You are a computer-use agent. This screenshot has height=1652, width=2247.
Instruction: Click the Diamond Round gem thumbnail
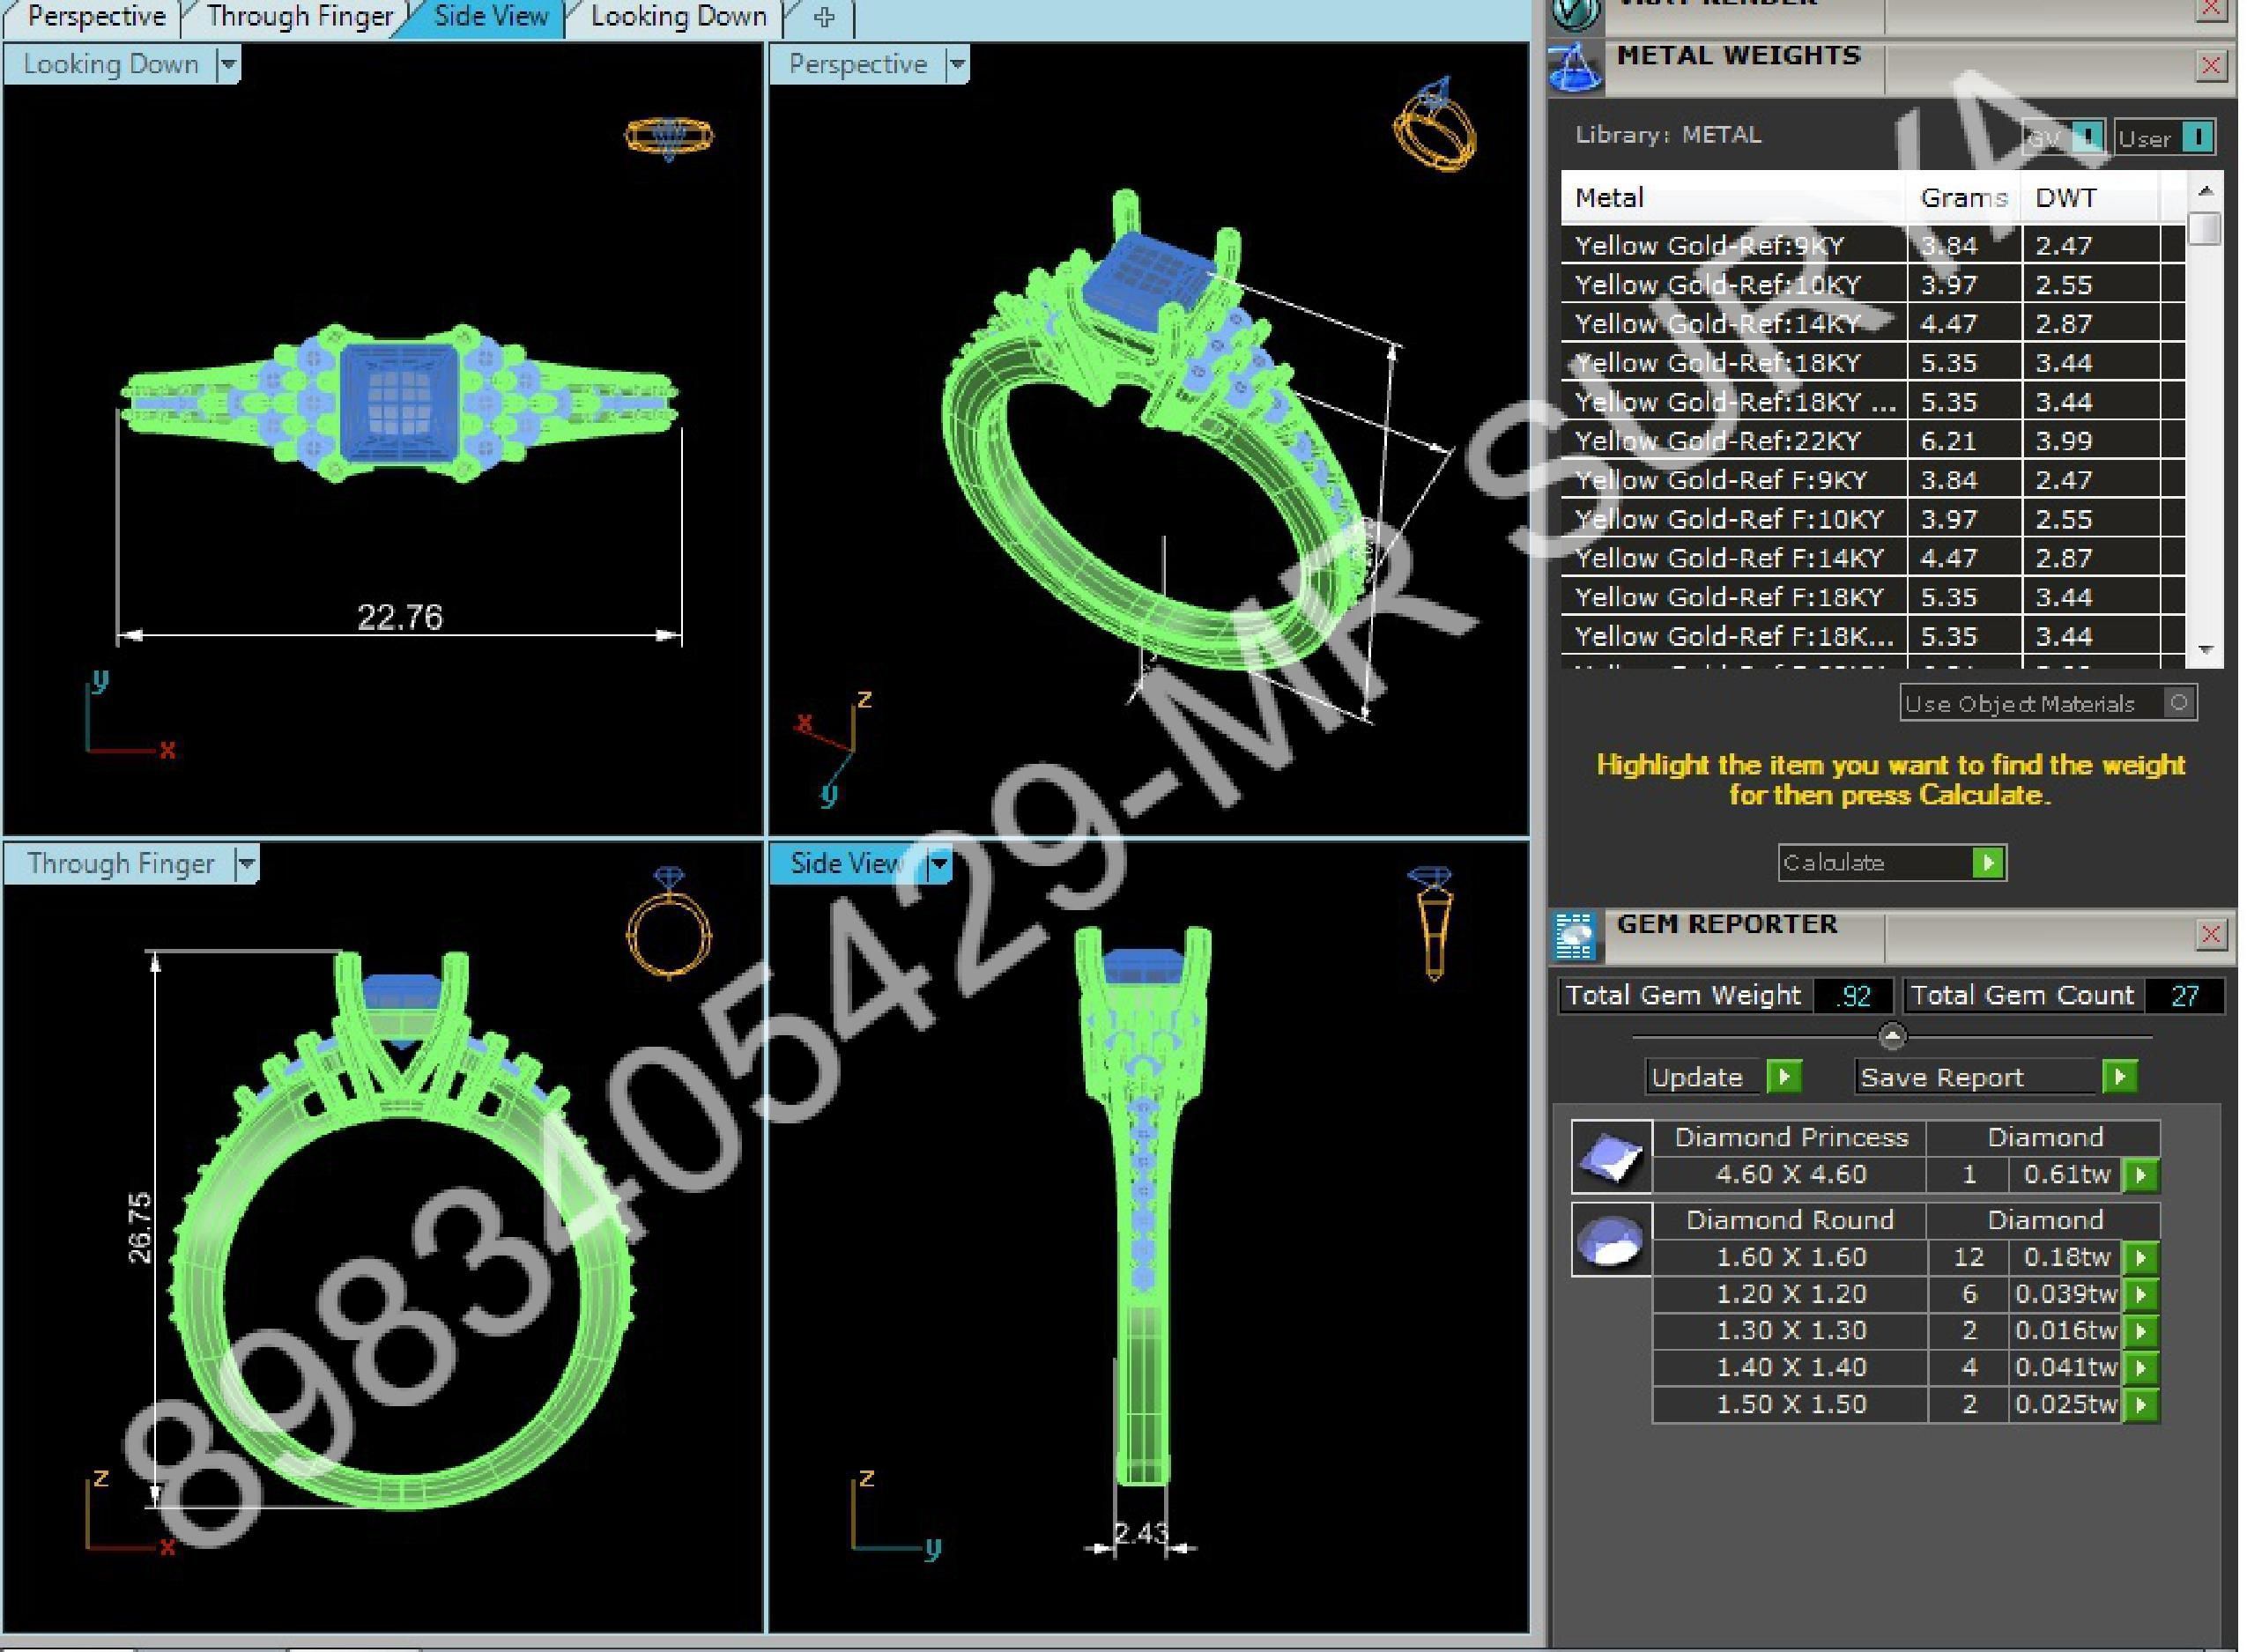[x=1611, y=1240]
